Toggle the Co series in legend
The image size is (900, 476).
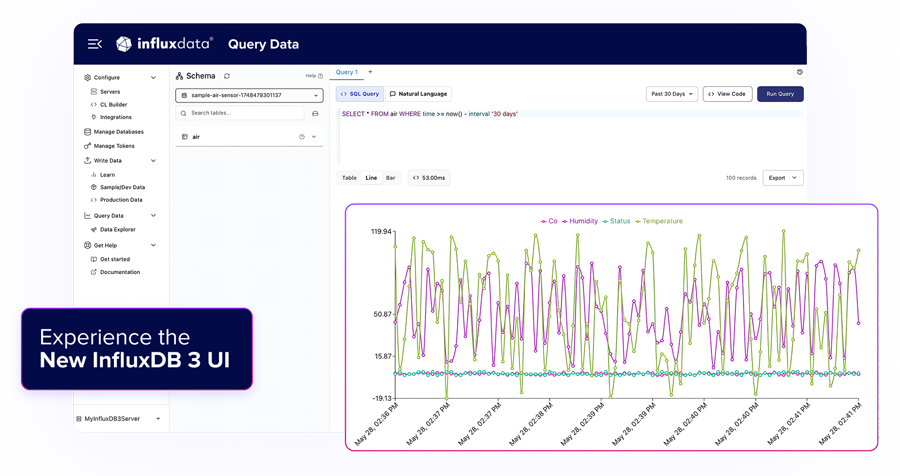point(549,221)
